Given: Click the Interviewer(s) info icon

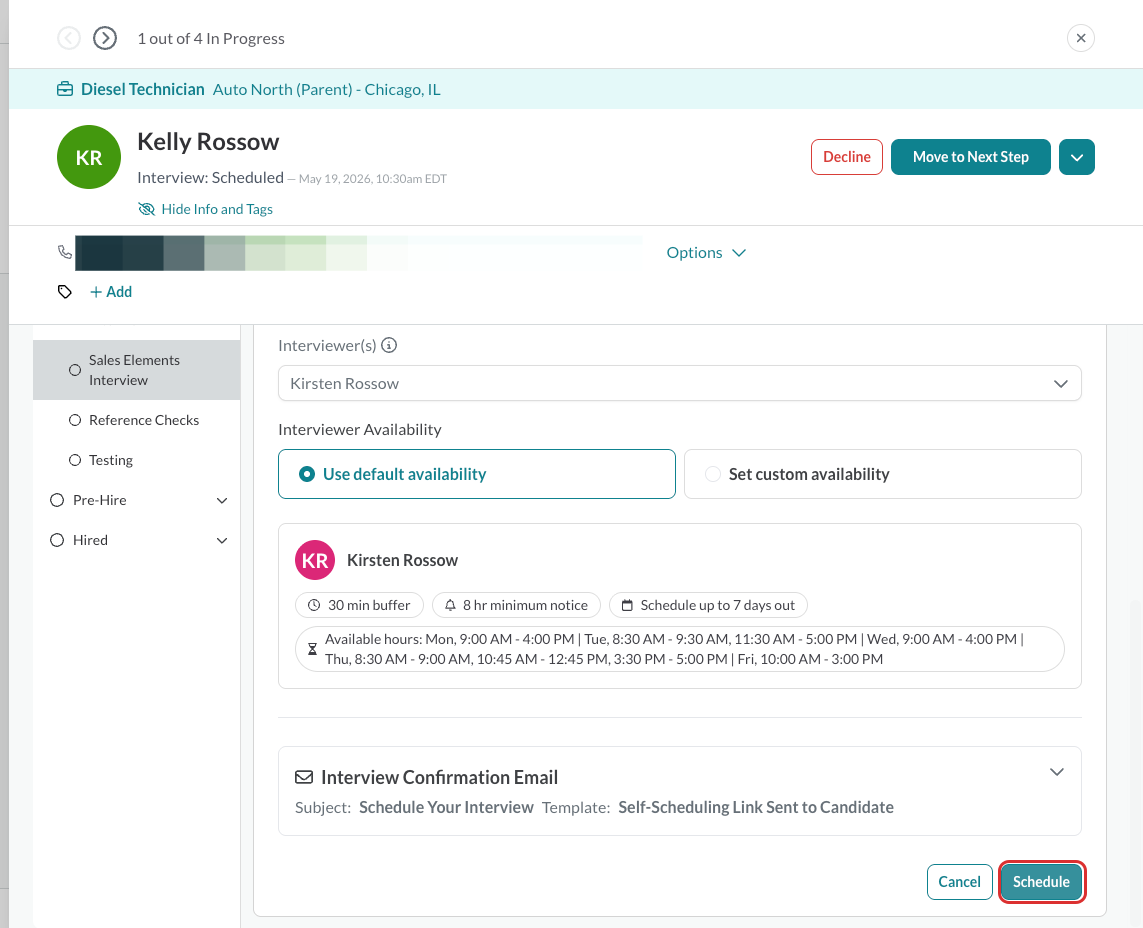Looking at the screenshot, I should pos(389,346).
